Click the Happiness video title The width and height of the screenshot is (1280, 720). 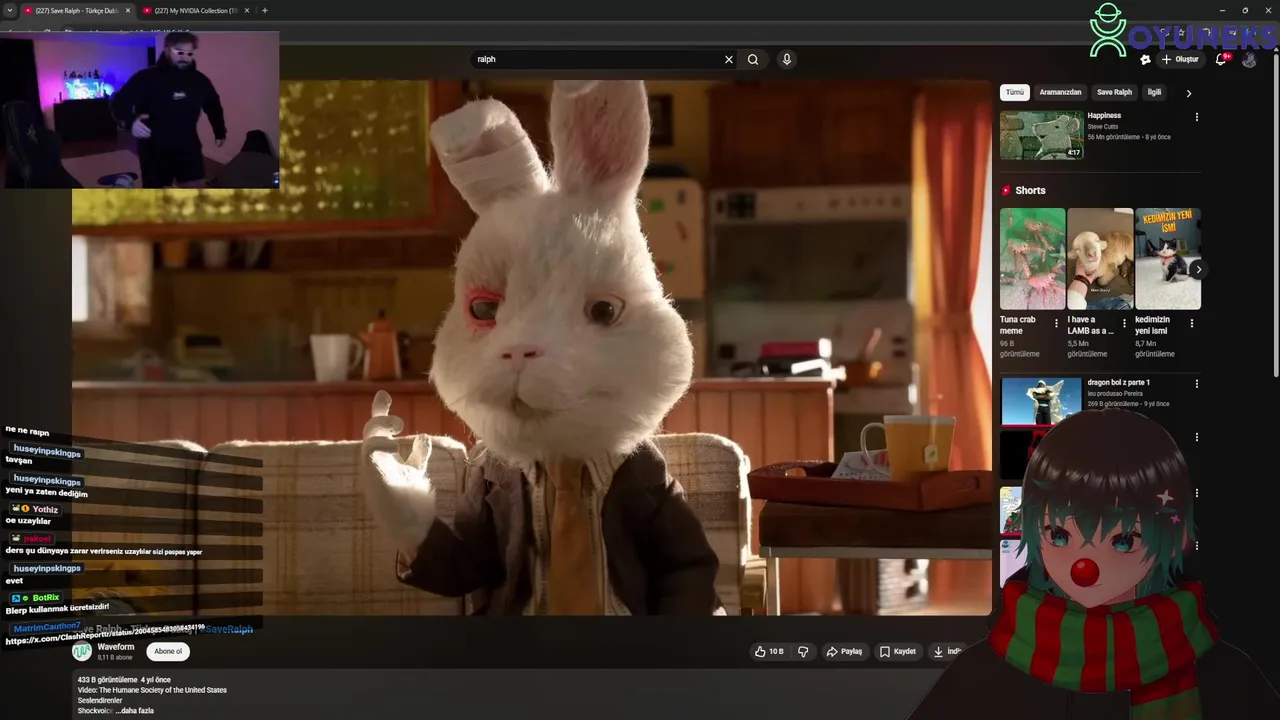[x=1104, y=116]
